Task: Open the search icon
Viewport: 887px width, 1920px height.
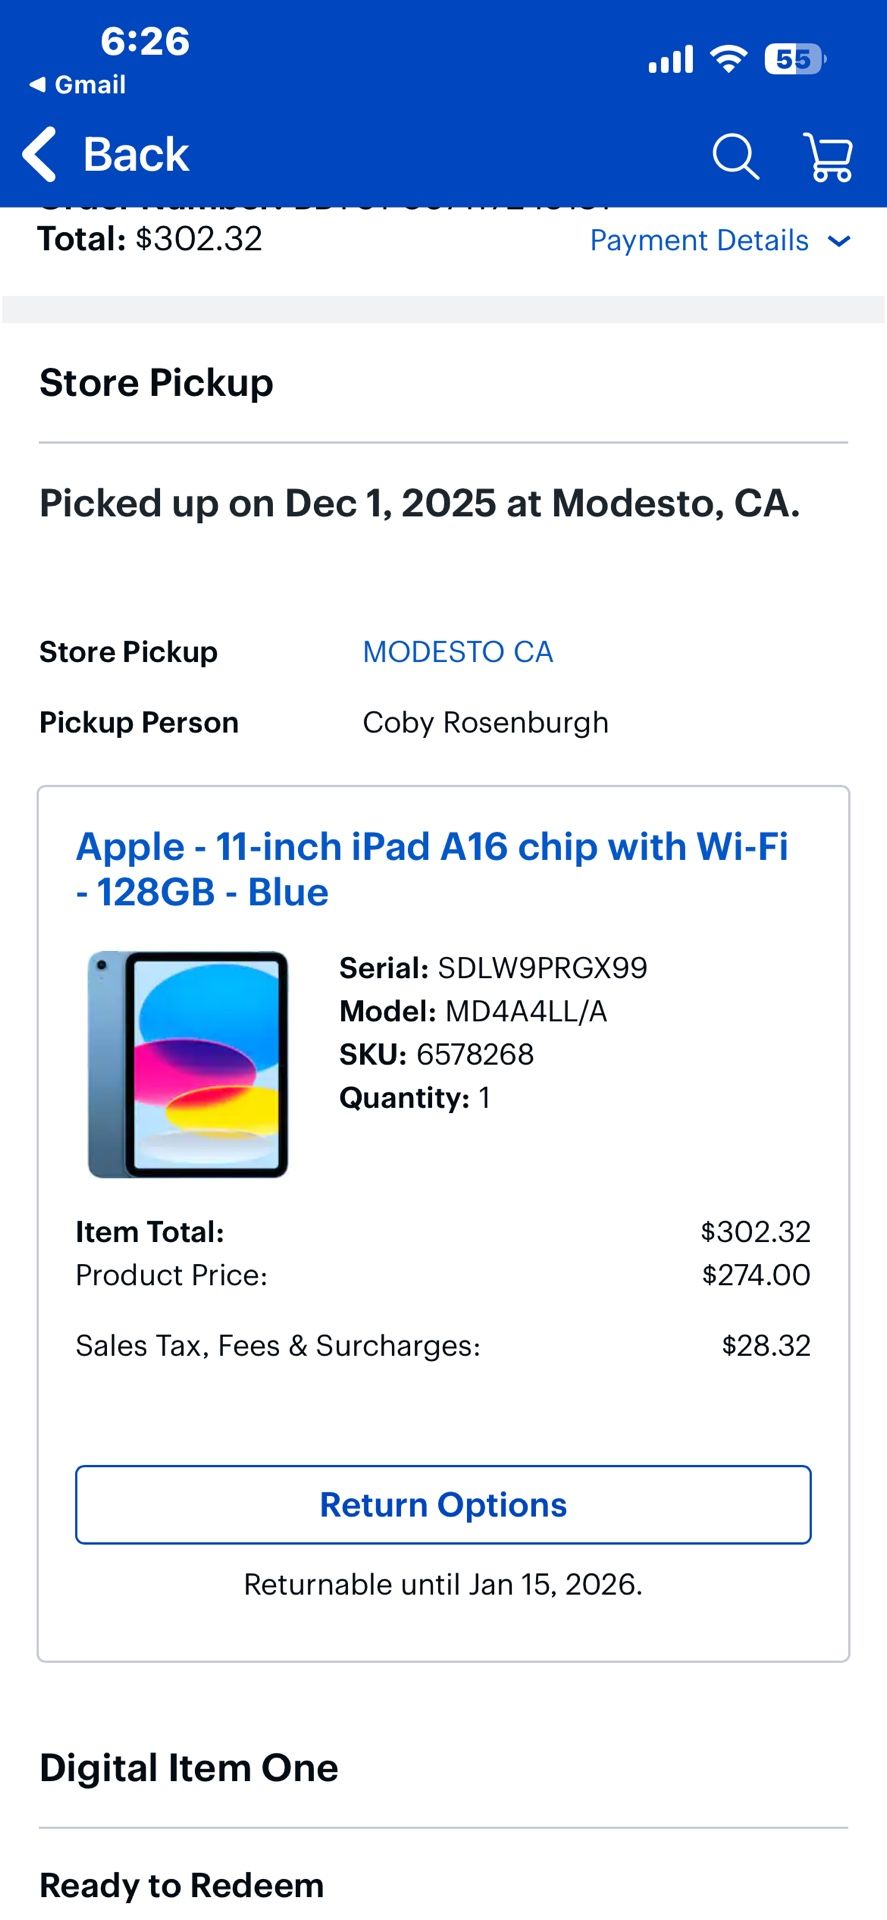Action: (735, 156)
